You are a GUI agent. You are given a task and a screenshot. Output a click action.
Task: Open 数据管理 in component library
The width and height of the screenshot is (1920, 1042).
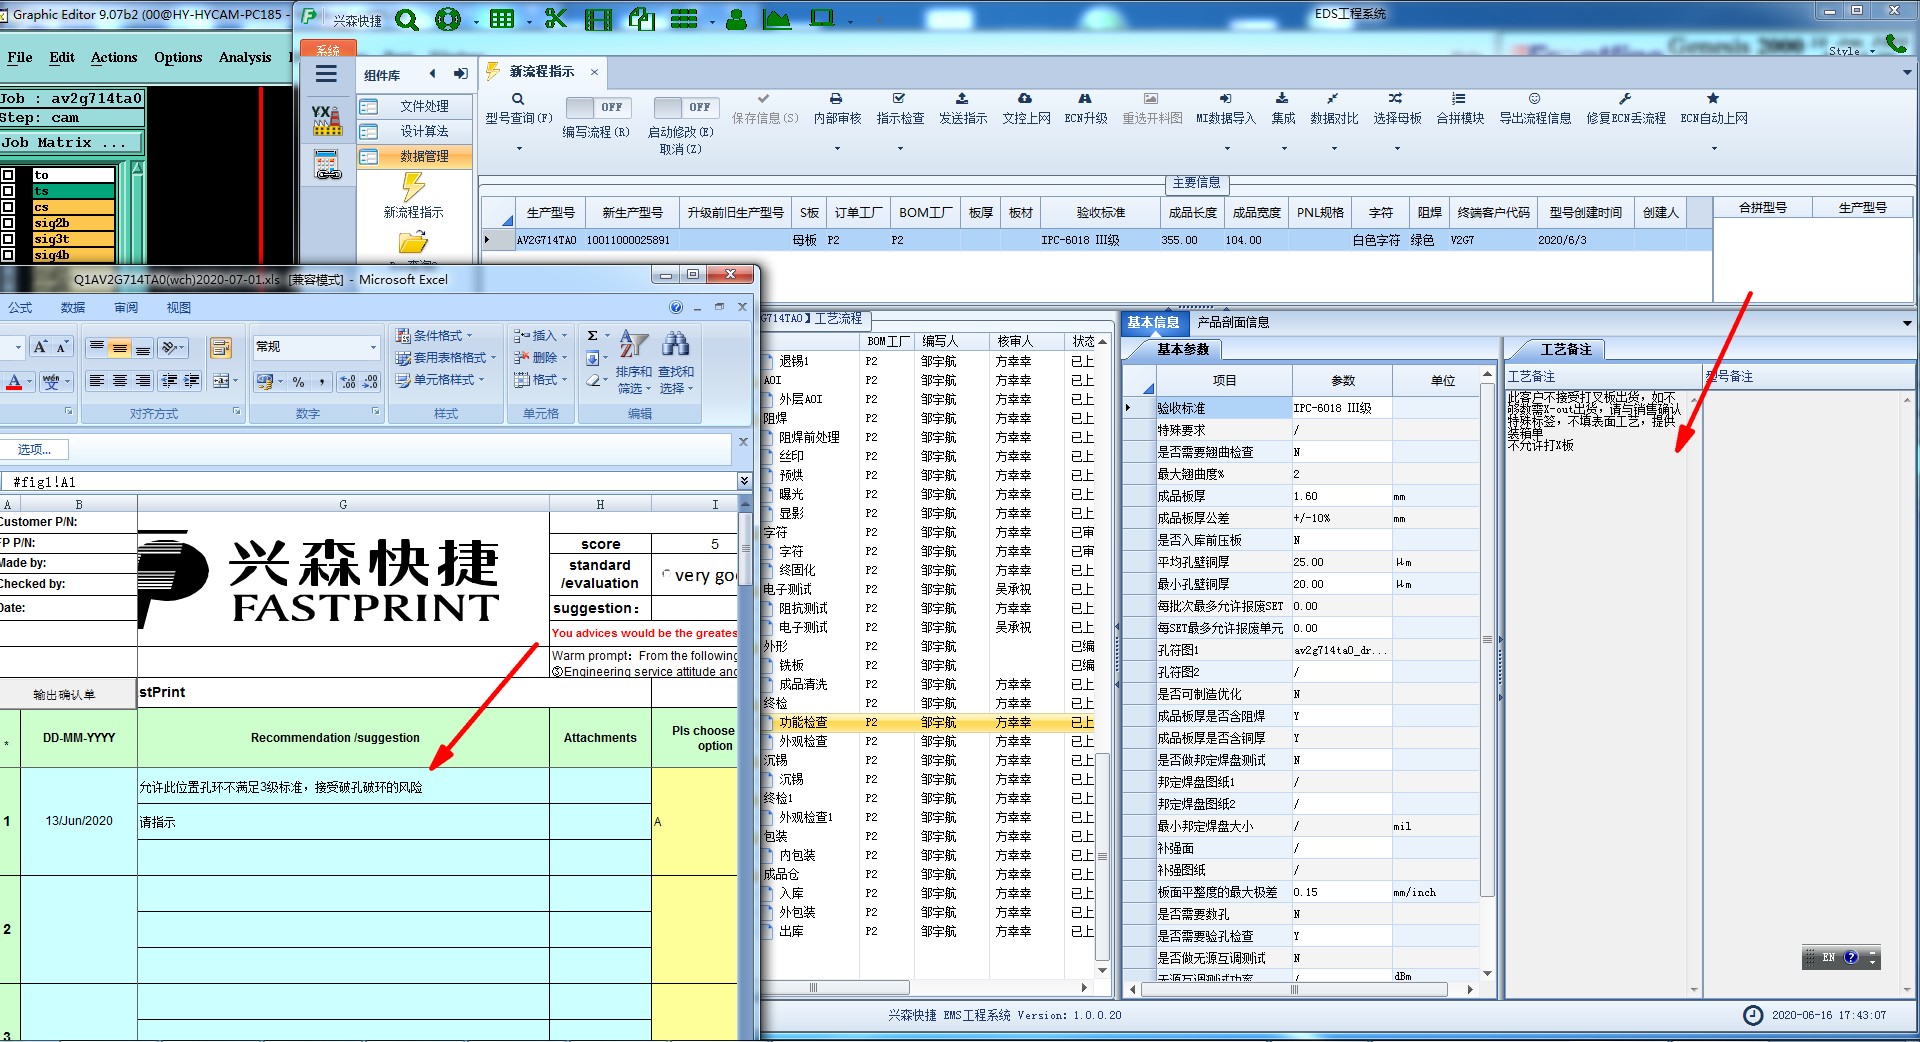414,156
